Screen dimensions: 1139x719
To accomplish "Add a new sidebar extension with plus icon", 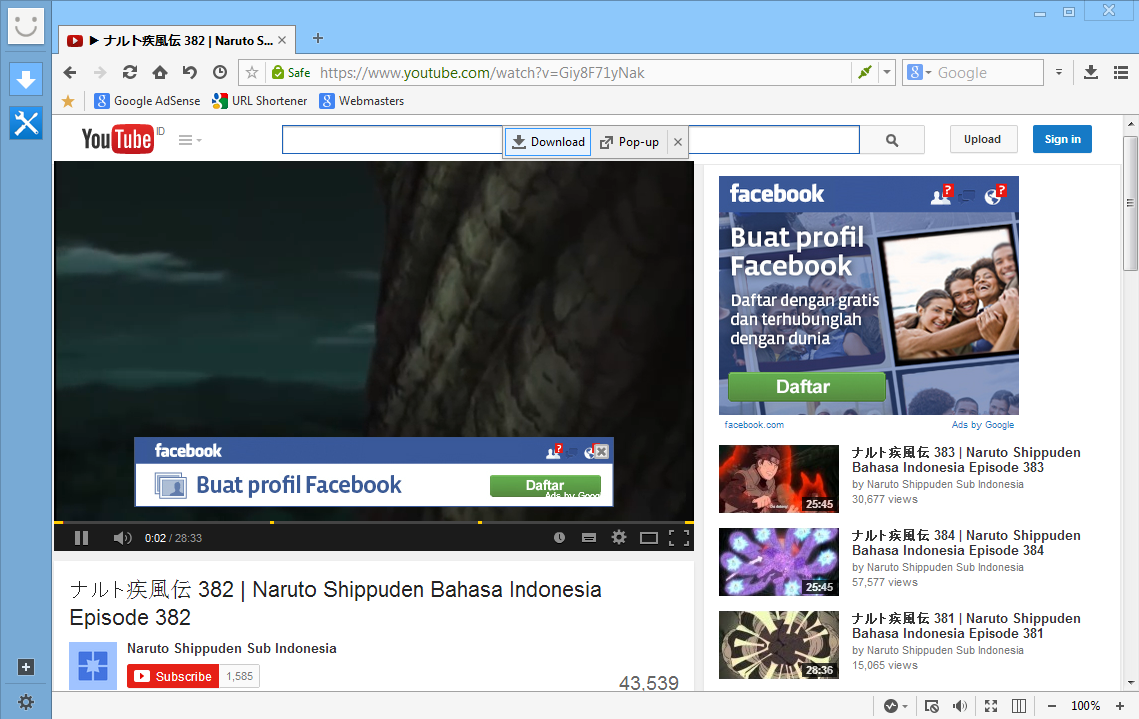I will pyautogui.click(x=25, y=667).
